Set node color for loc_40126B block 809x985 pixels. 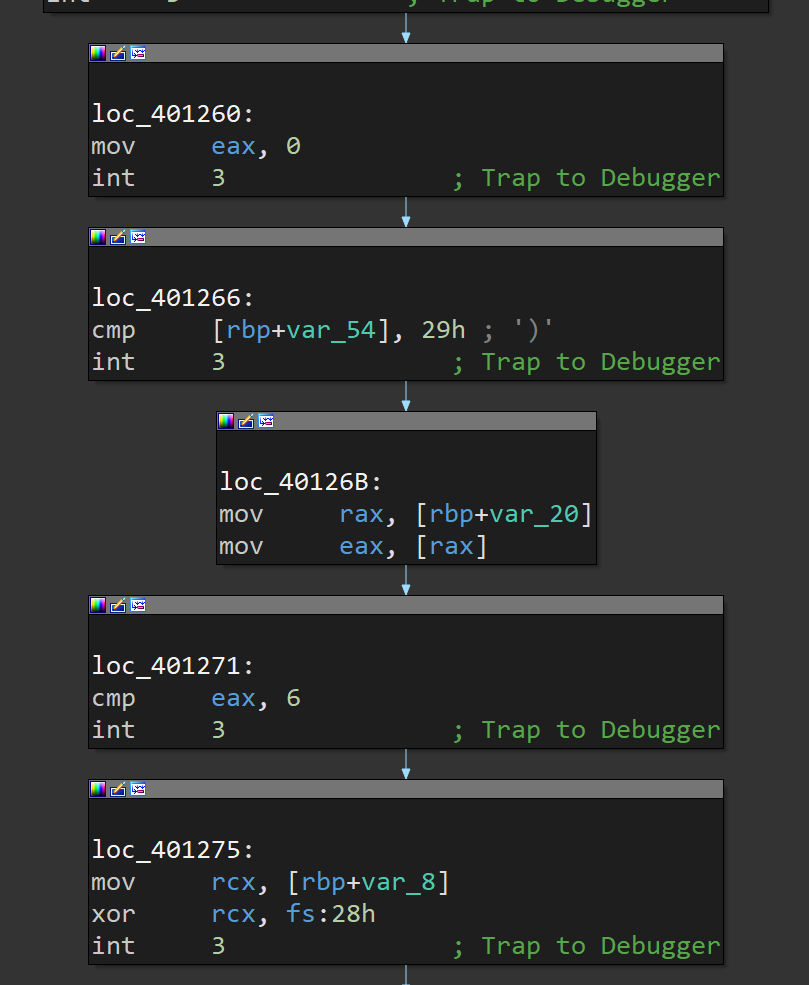tap(226, 421)
